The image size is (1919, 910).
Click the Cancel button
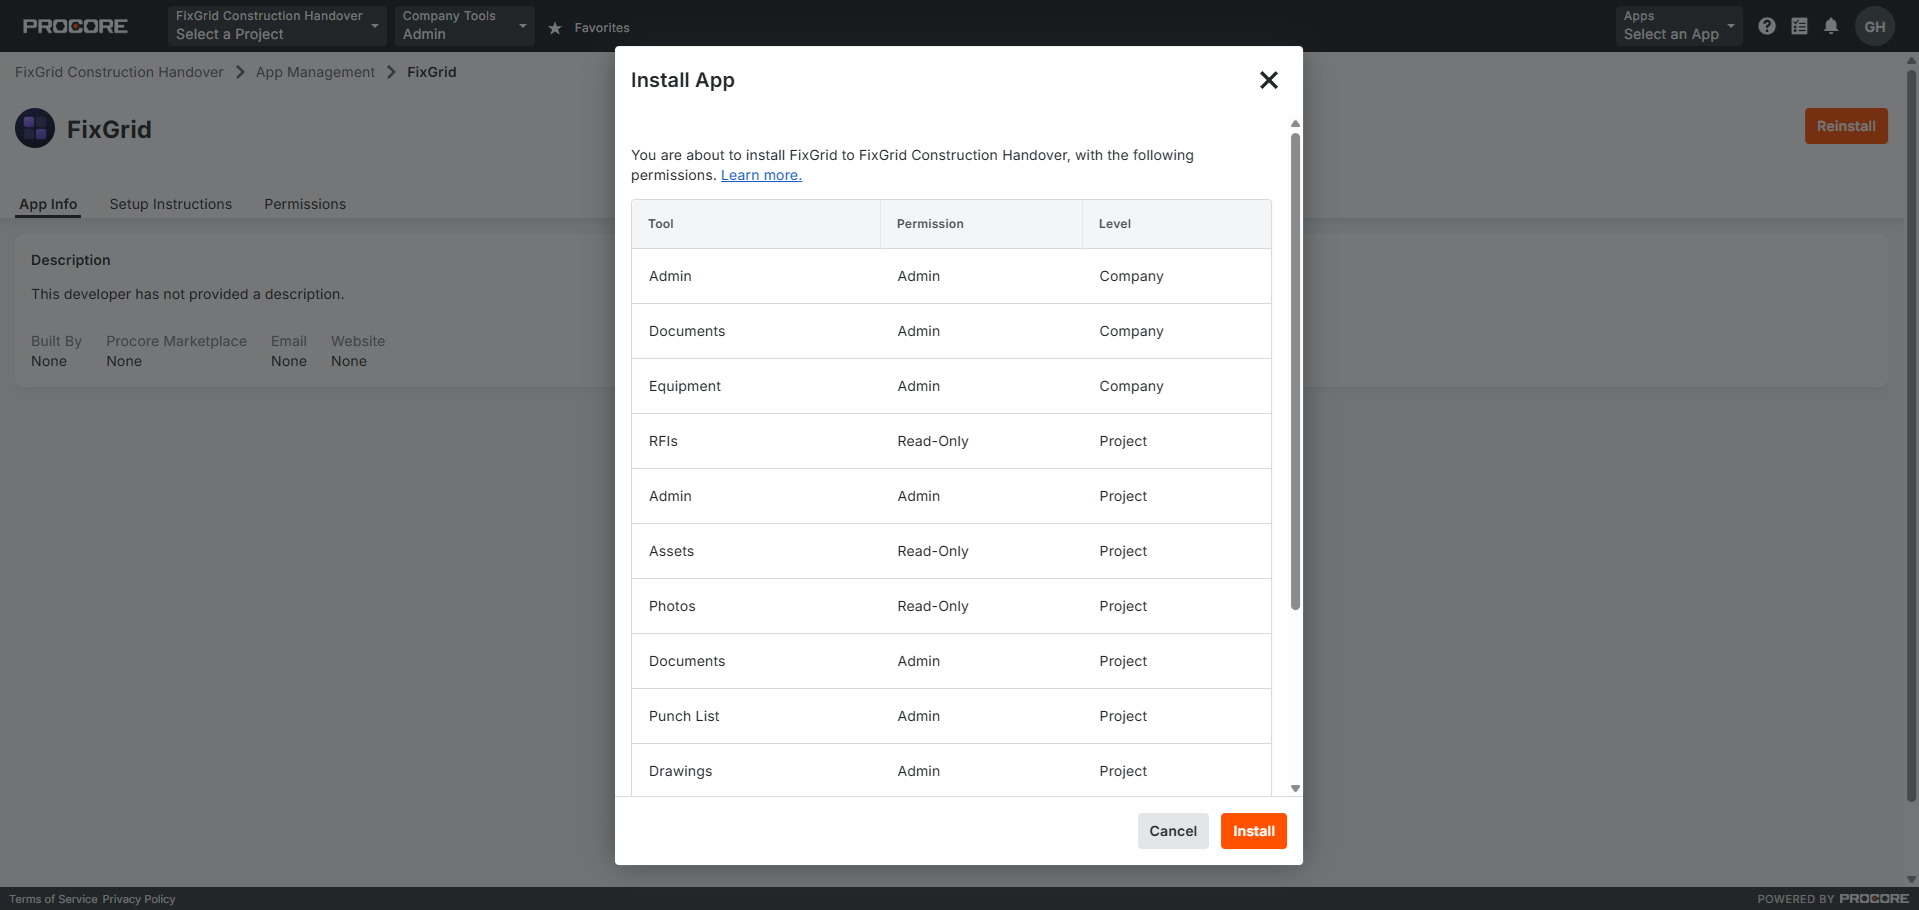tap(1173, 831)
